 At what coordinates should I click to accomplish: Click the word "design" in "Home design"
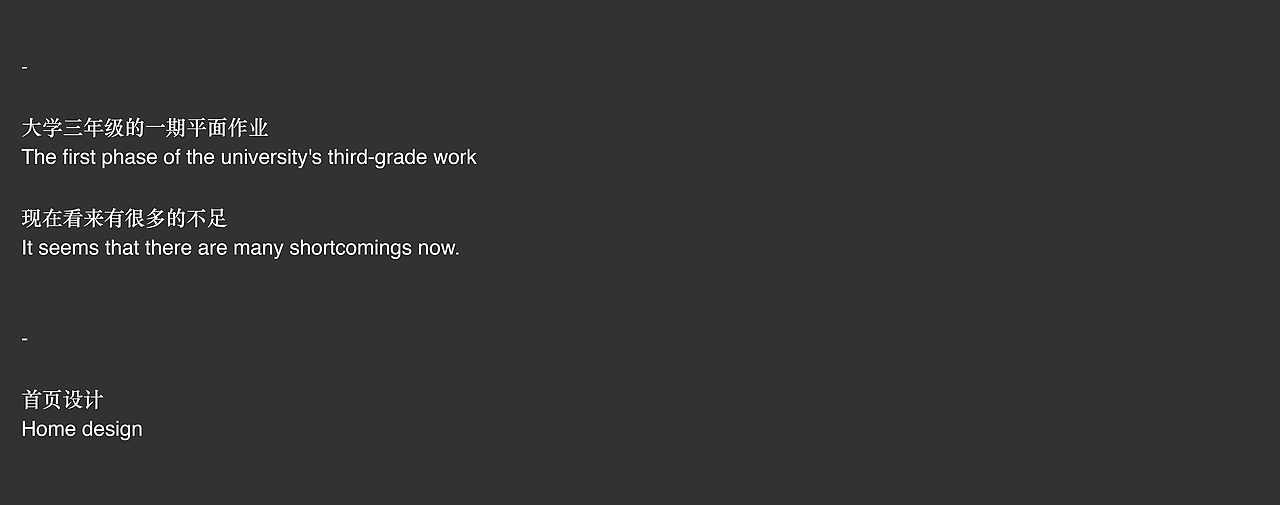click(x=112, y=429)
